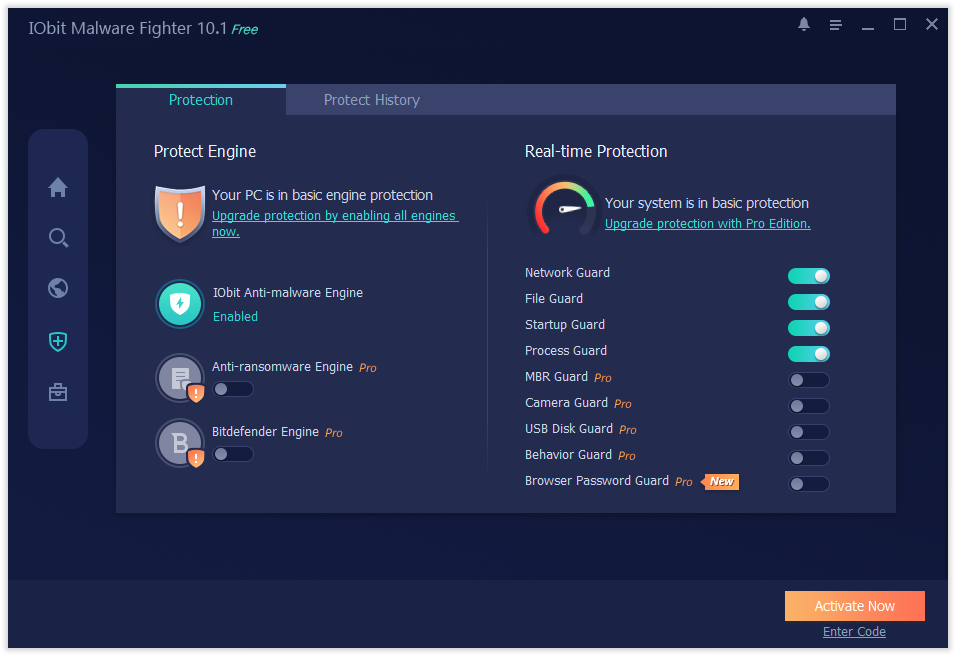This screenshot has width=956, height=656.
Task: Open the main menu via the hamburger icon
Action: (835, 24)
